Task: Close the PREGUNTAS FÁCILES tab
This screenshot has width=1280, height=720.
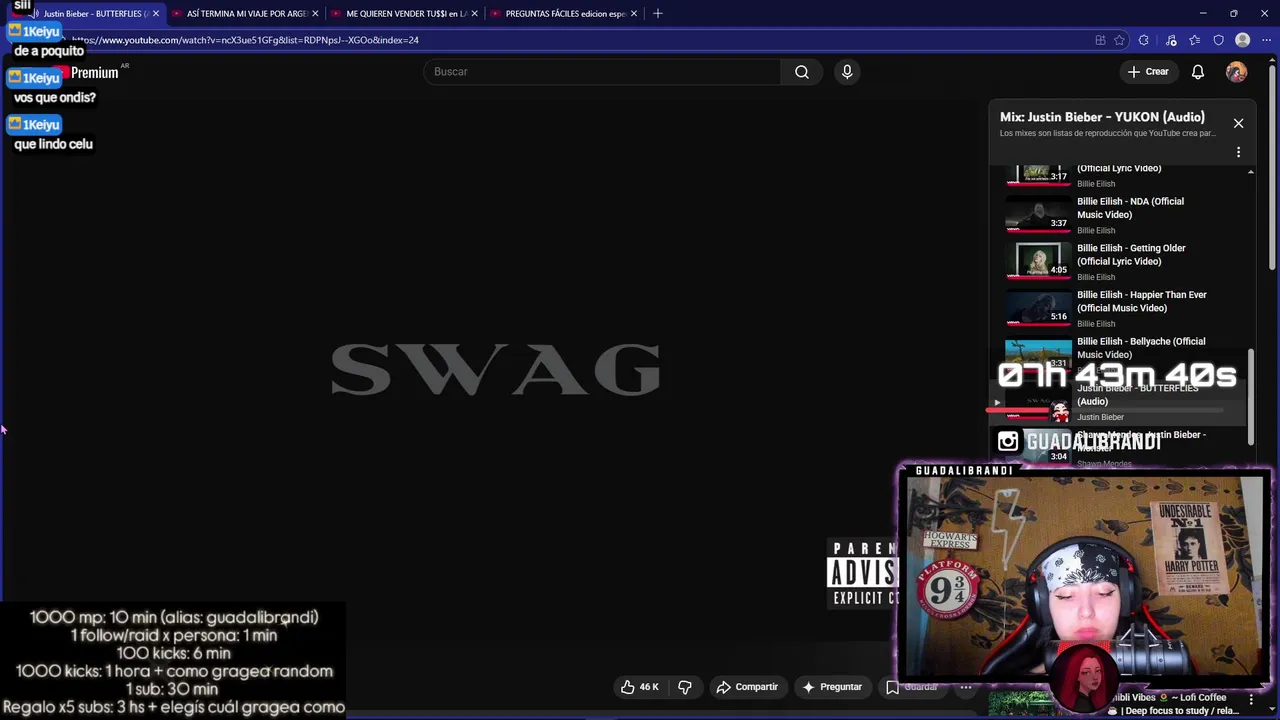Action: point(634,14)
